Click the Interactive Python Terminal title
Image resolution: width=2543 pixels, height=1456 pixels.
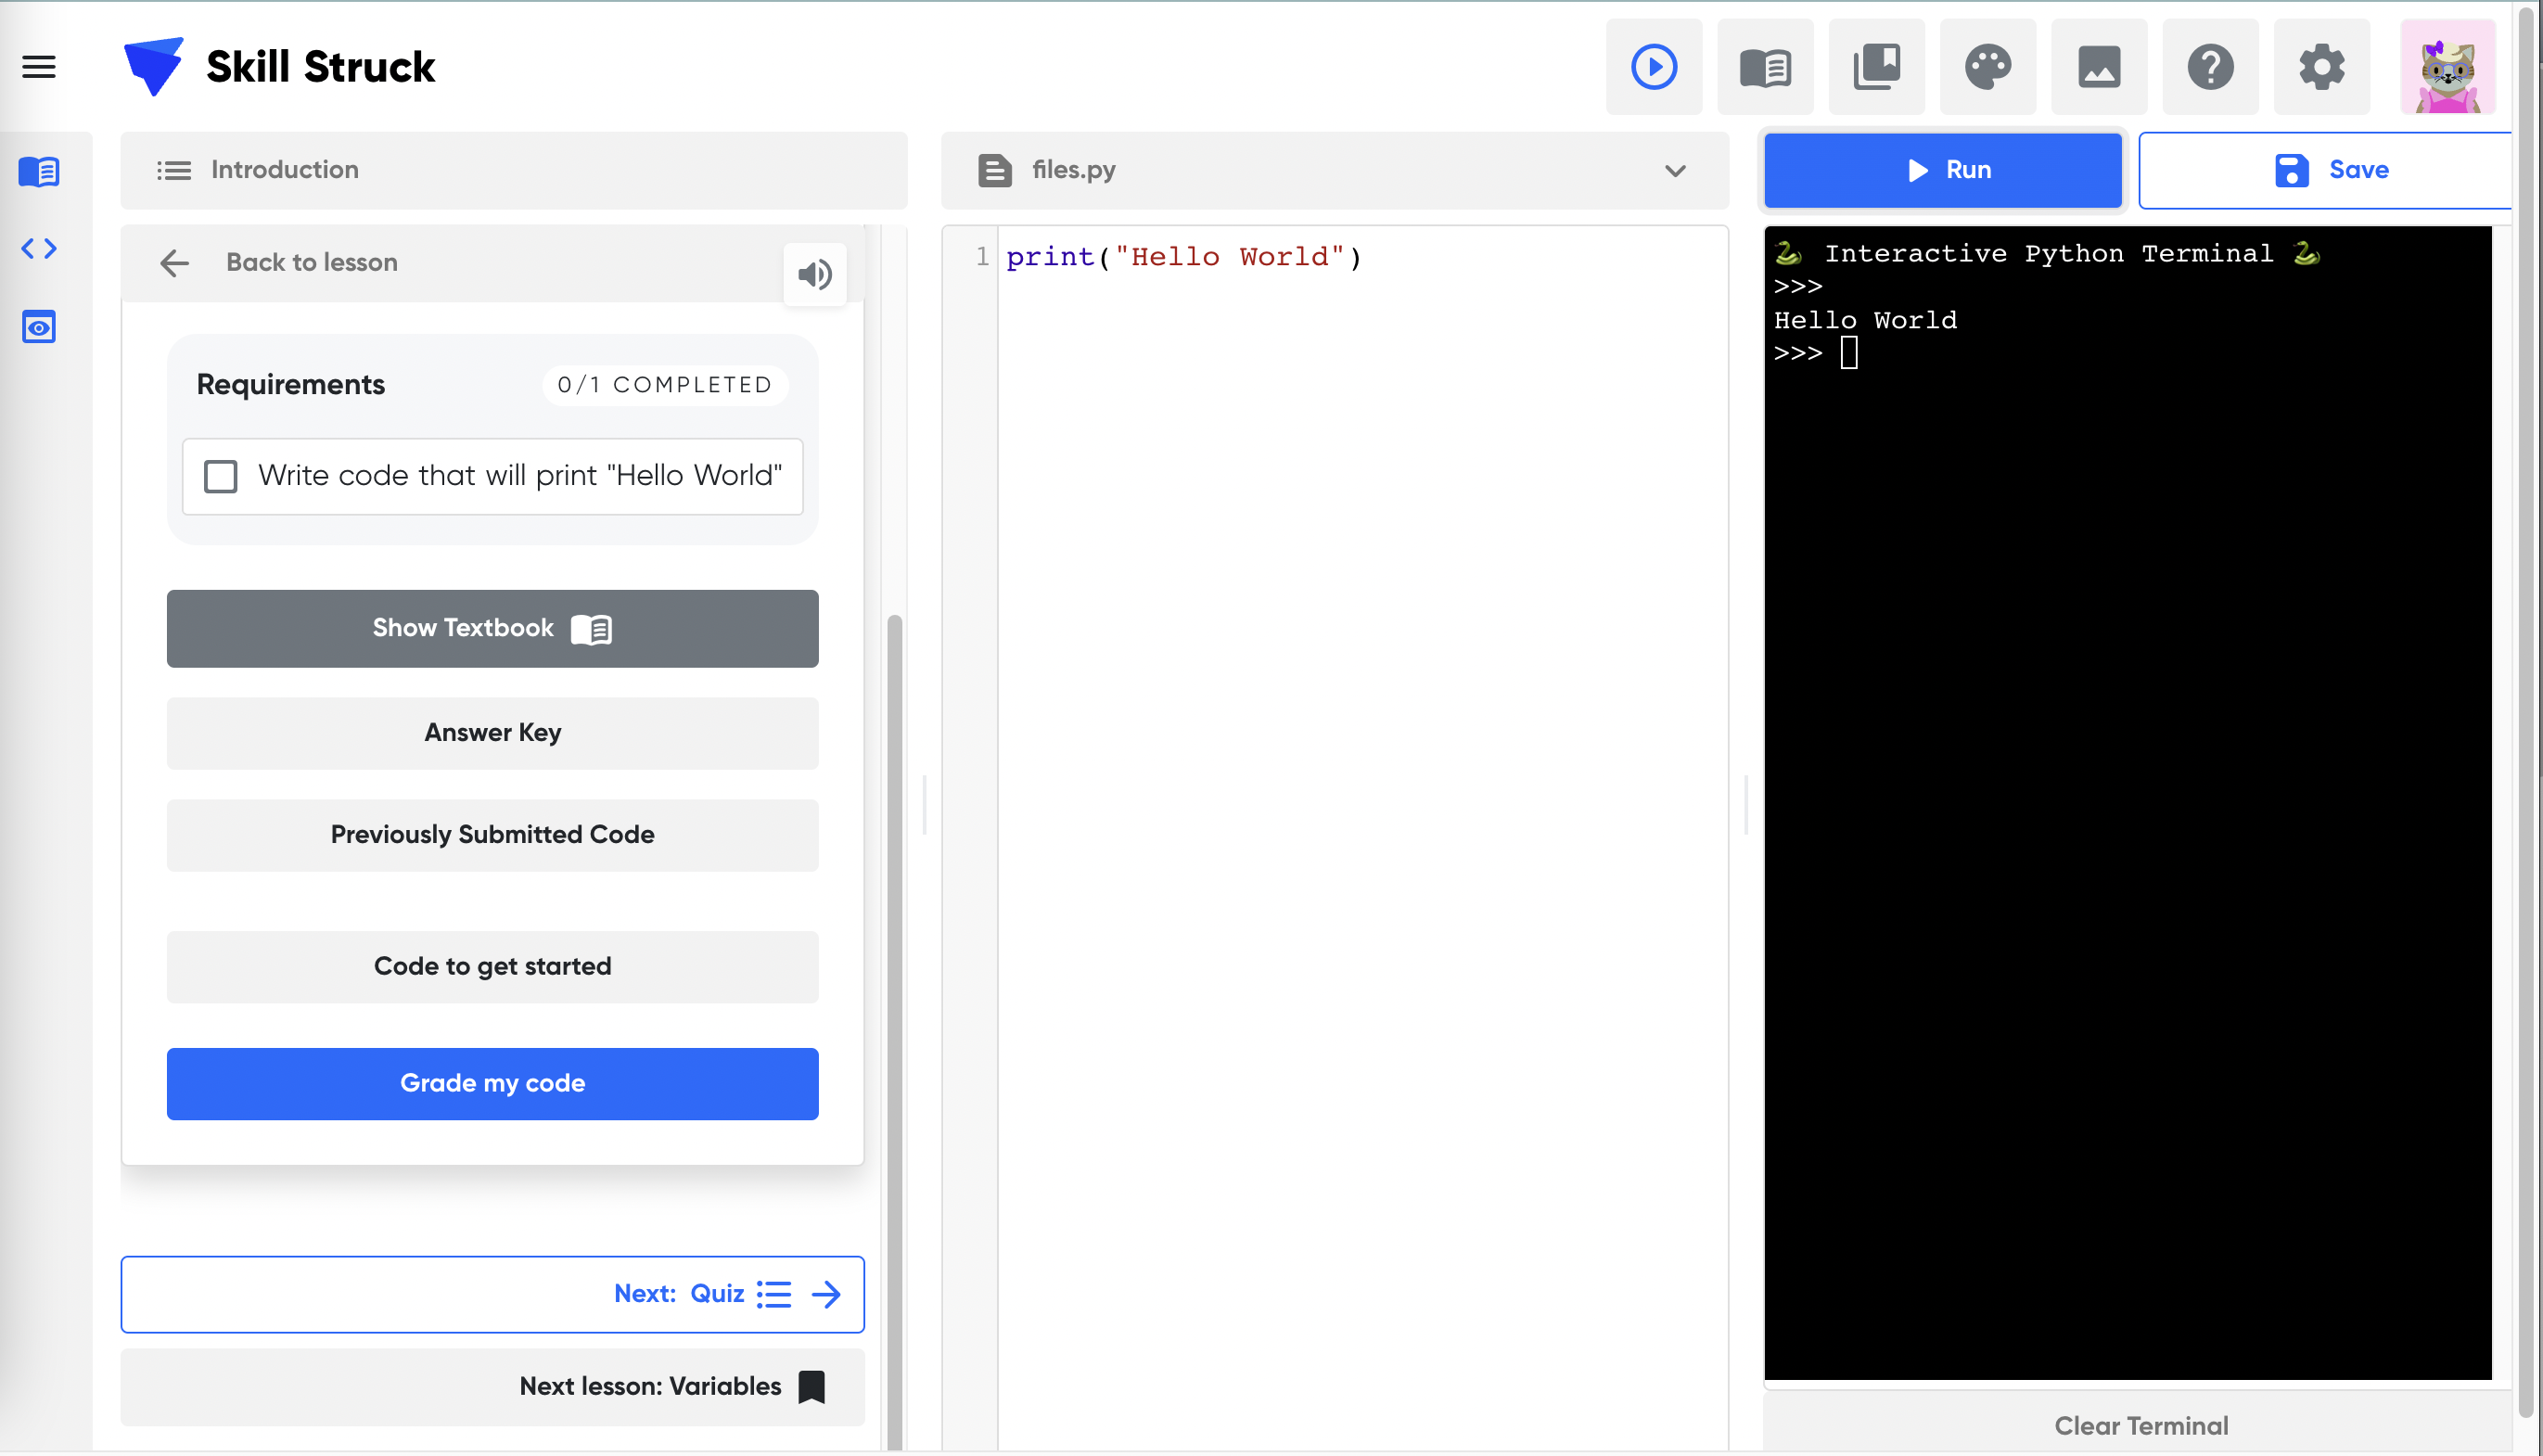(2047, 253)
